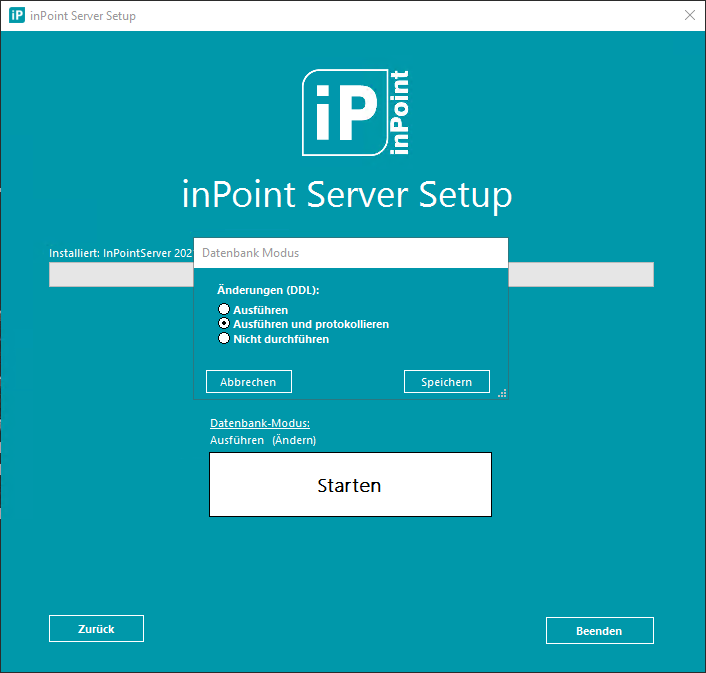Click the "inPoint Server Setup" heading text
Viewport: 706px width, 673px height.
point(347,195)
